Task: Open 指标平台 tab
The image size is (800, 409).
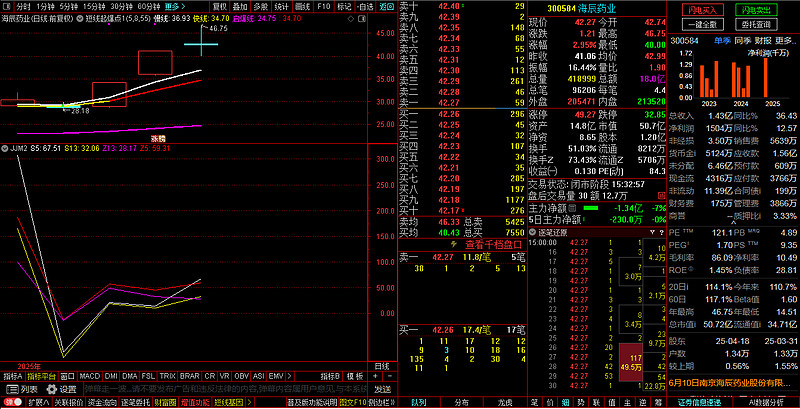Action: coord(41,376)
